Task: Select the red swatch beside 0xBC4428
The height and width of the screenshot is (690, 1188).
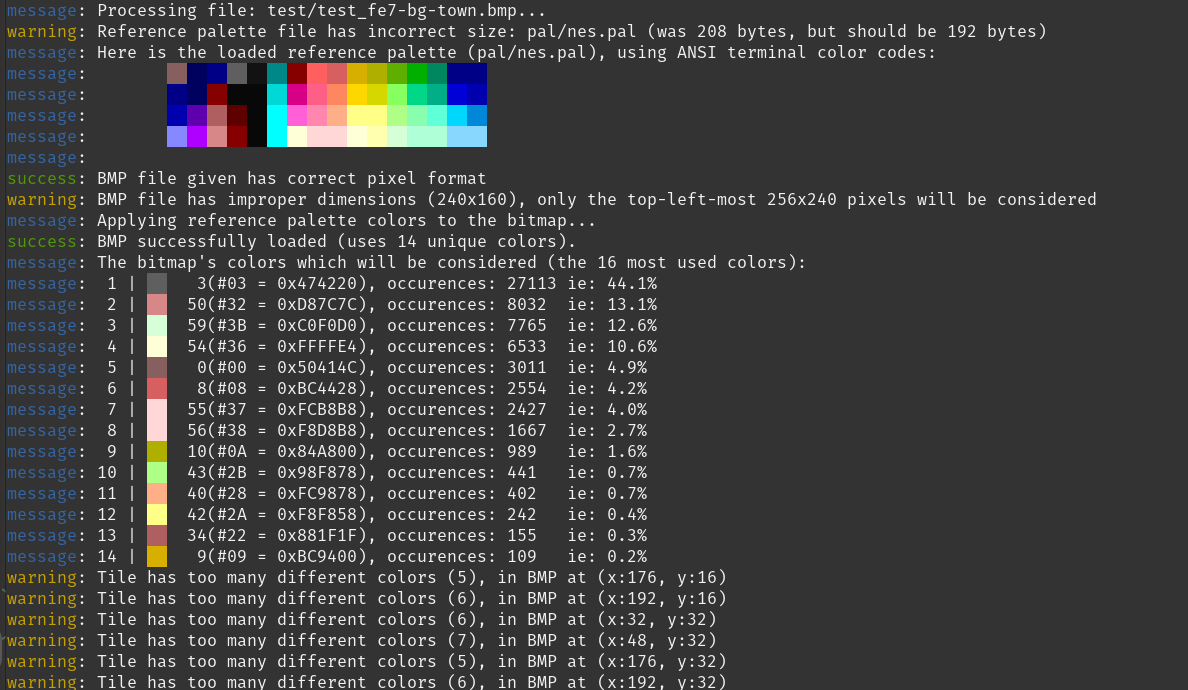Action: (157, 389)
